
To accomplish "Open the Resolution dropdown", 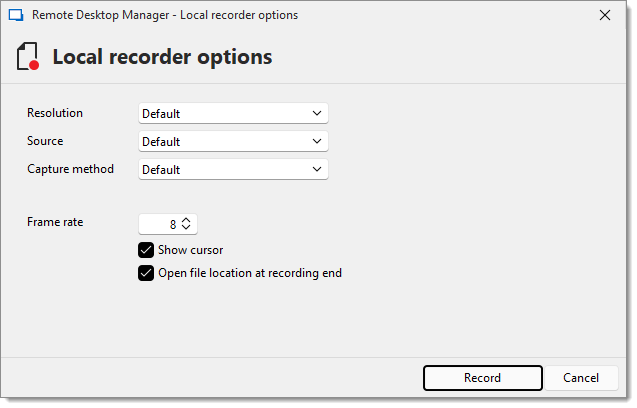I will (233, 113).
